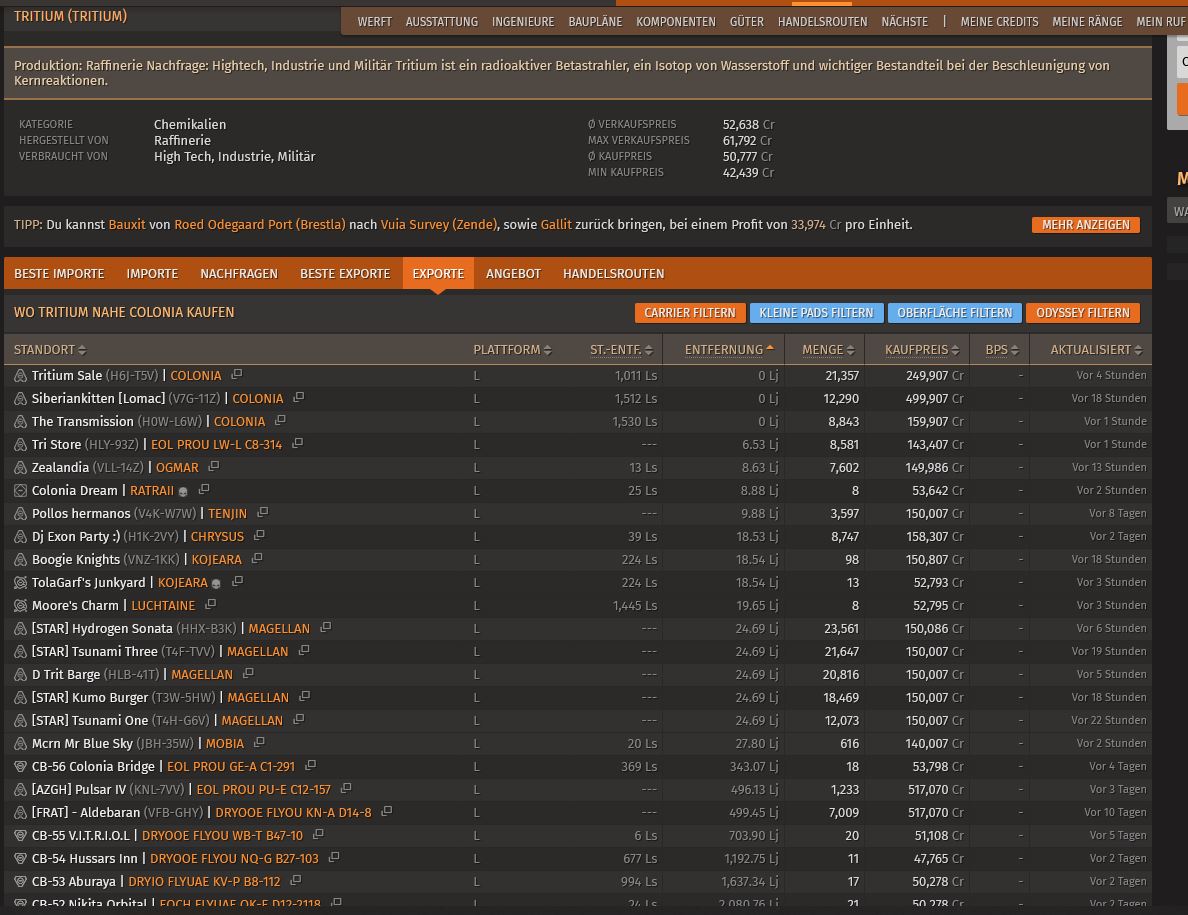Click the station icon beside TolaGarf's Junkyard

pyautogui.click(x=20, y=583)
